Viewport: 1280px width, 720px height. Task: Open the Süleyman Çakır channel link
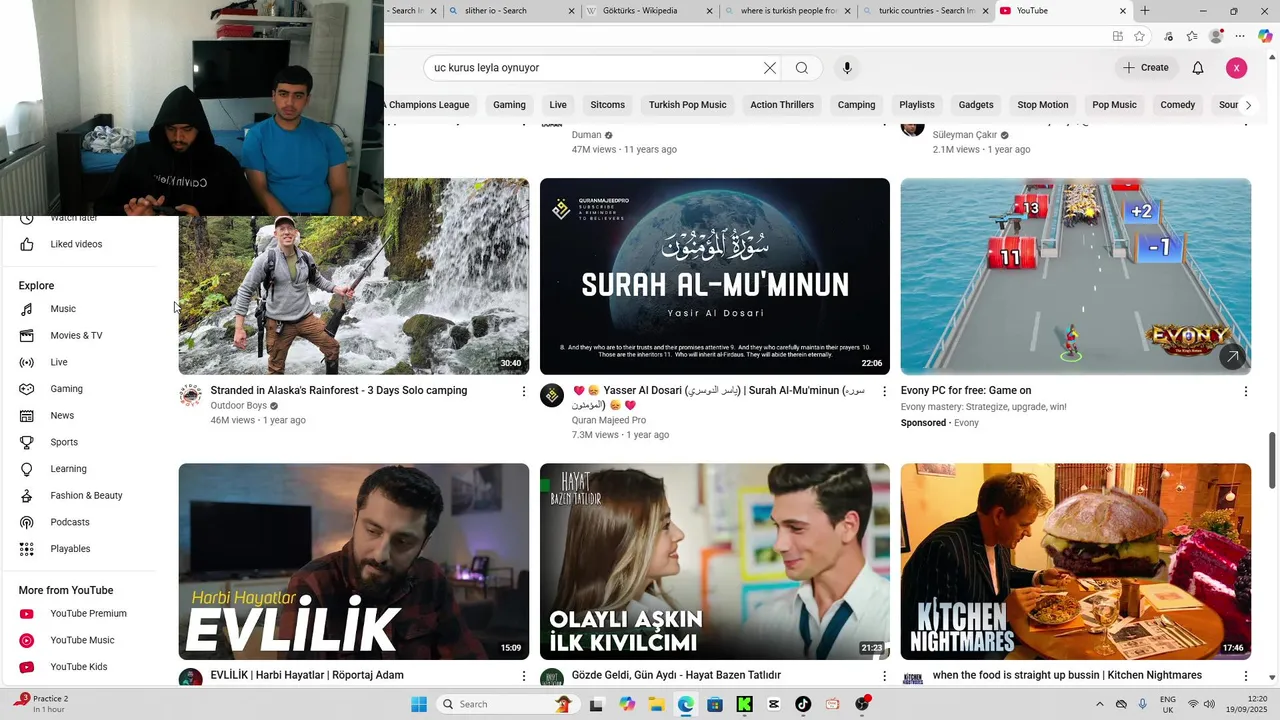click(965, 135)
